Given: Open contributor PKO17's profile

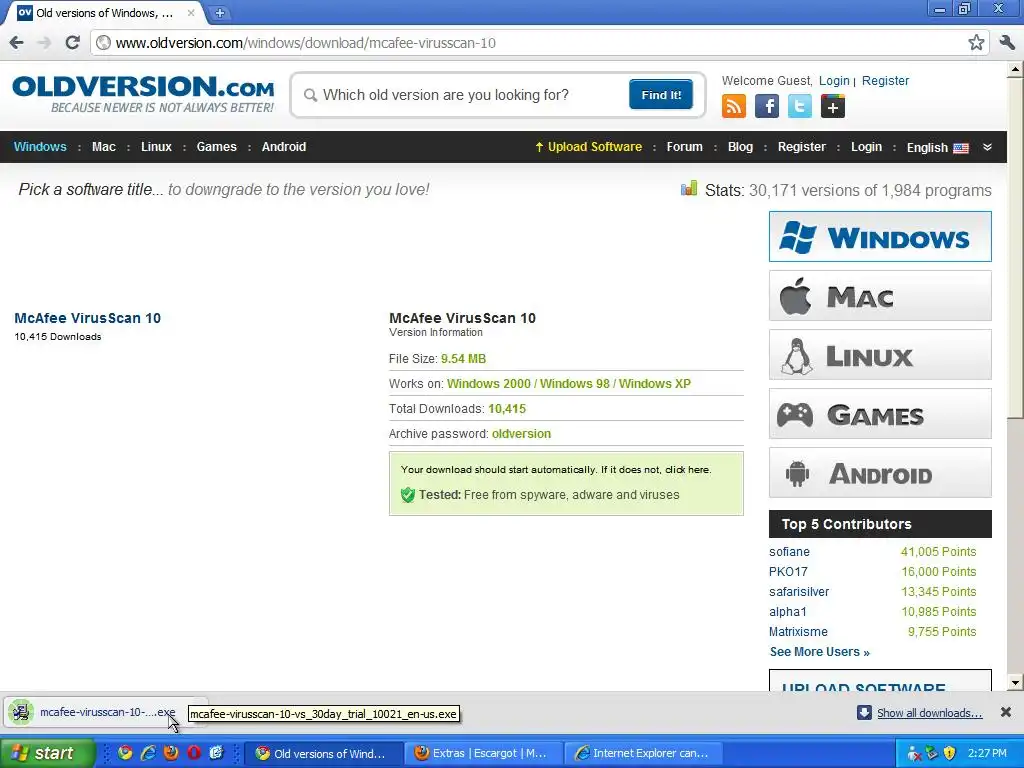Looking at the screenshot, I should pos(788,571).
